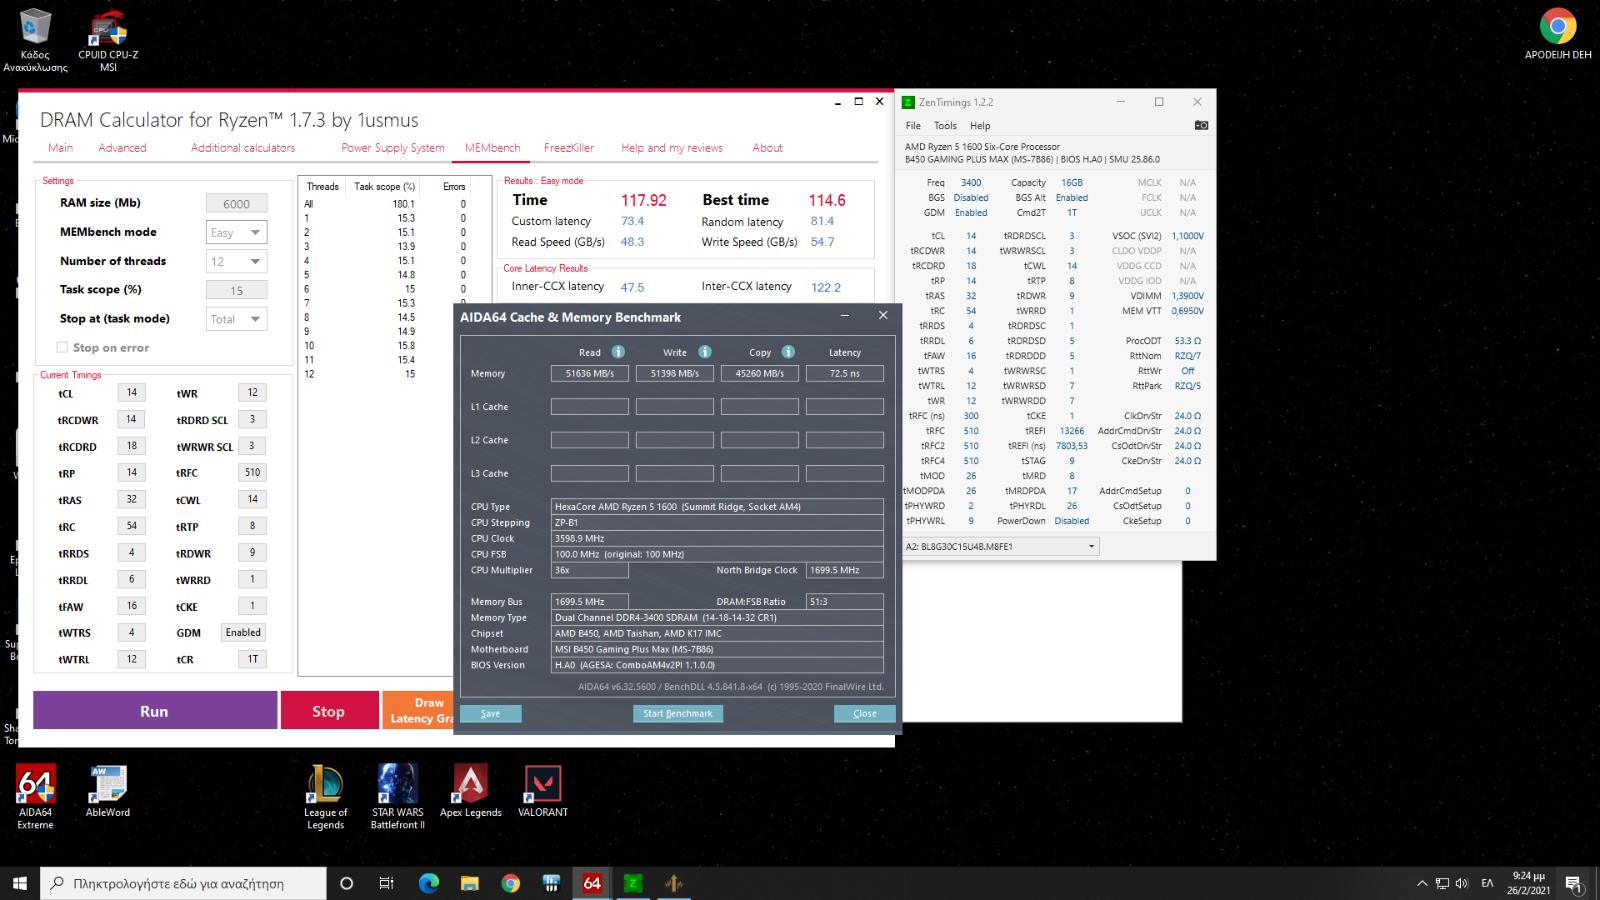
Task: Click AIDA64 Close button
Action: tap(865, 713)
